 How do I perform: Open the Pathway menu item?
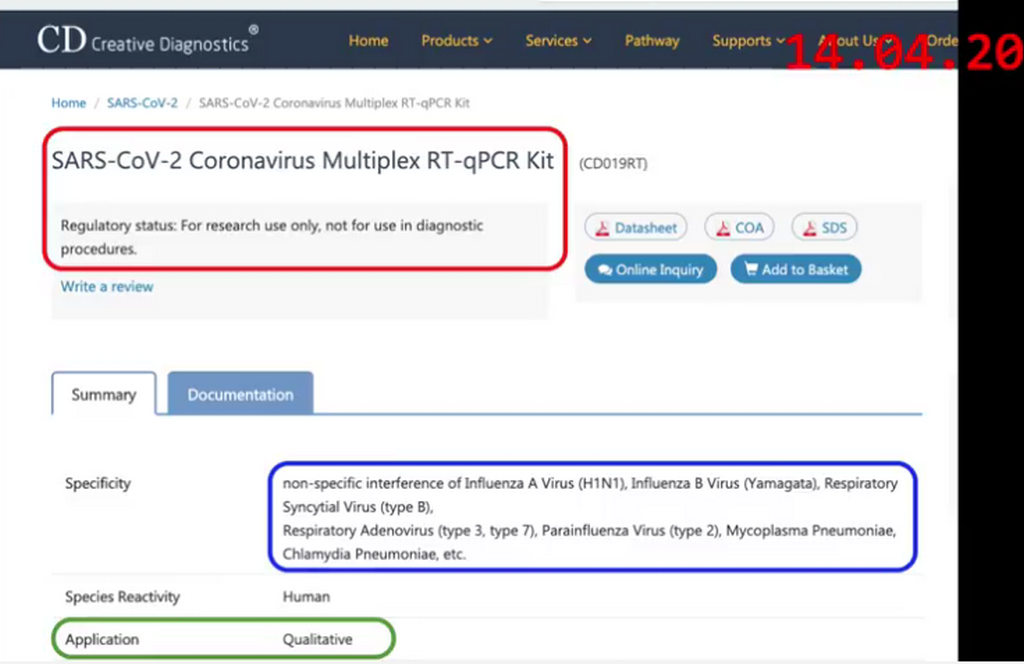pos(652,40)
